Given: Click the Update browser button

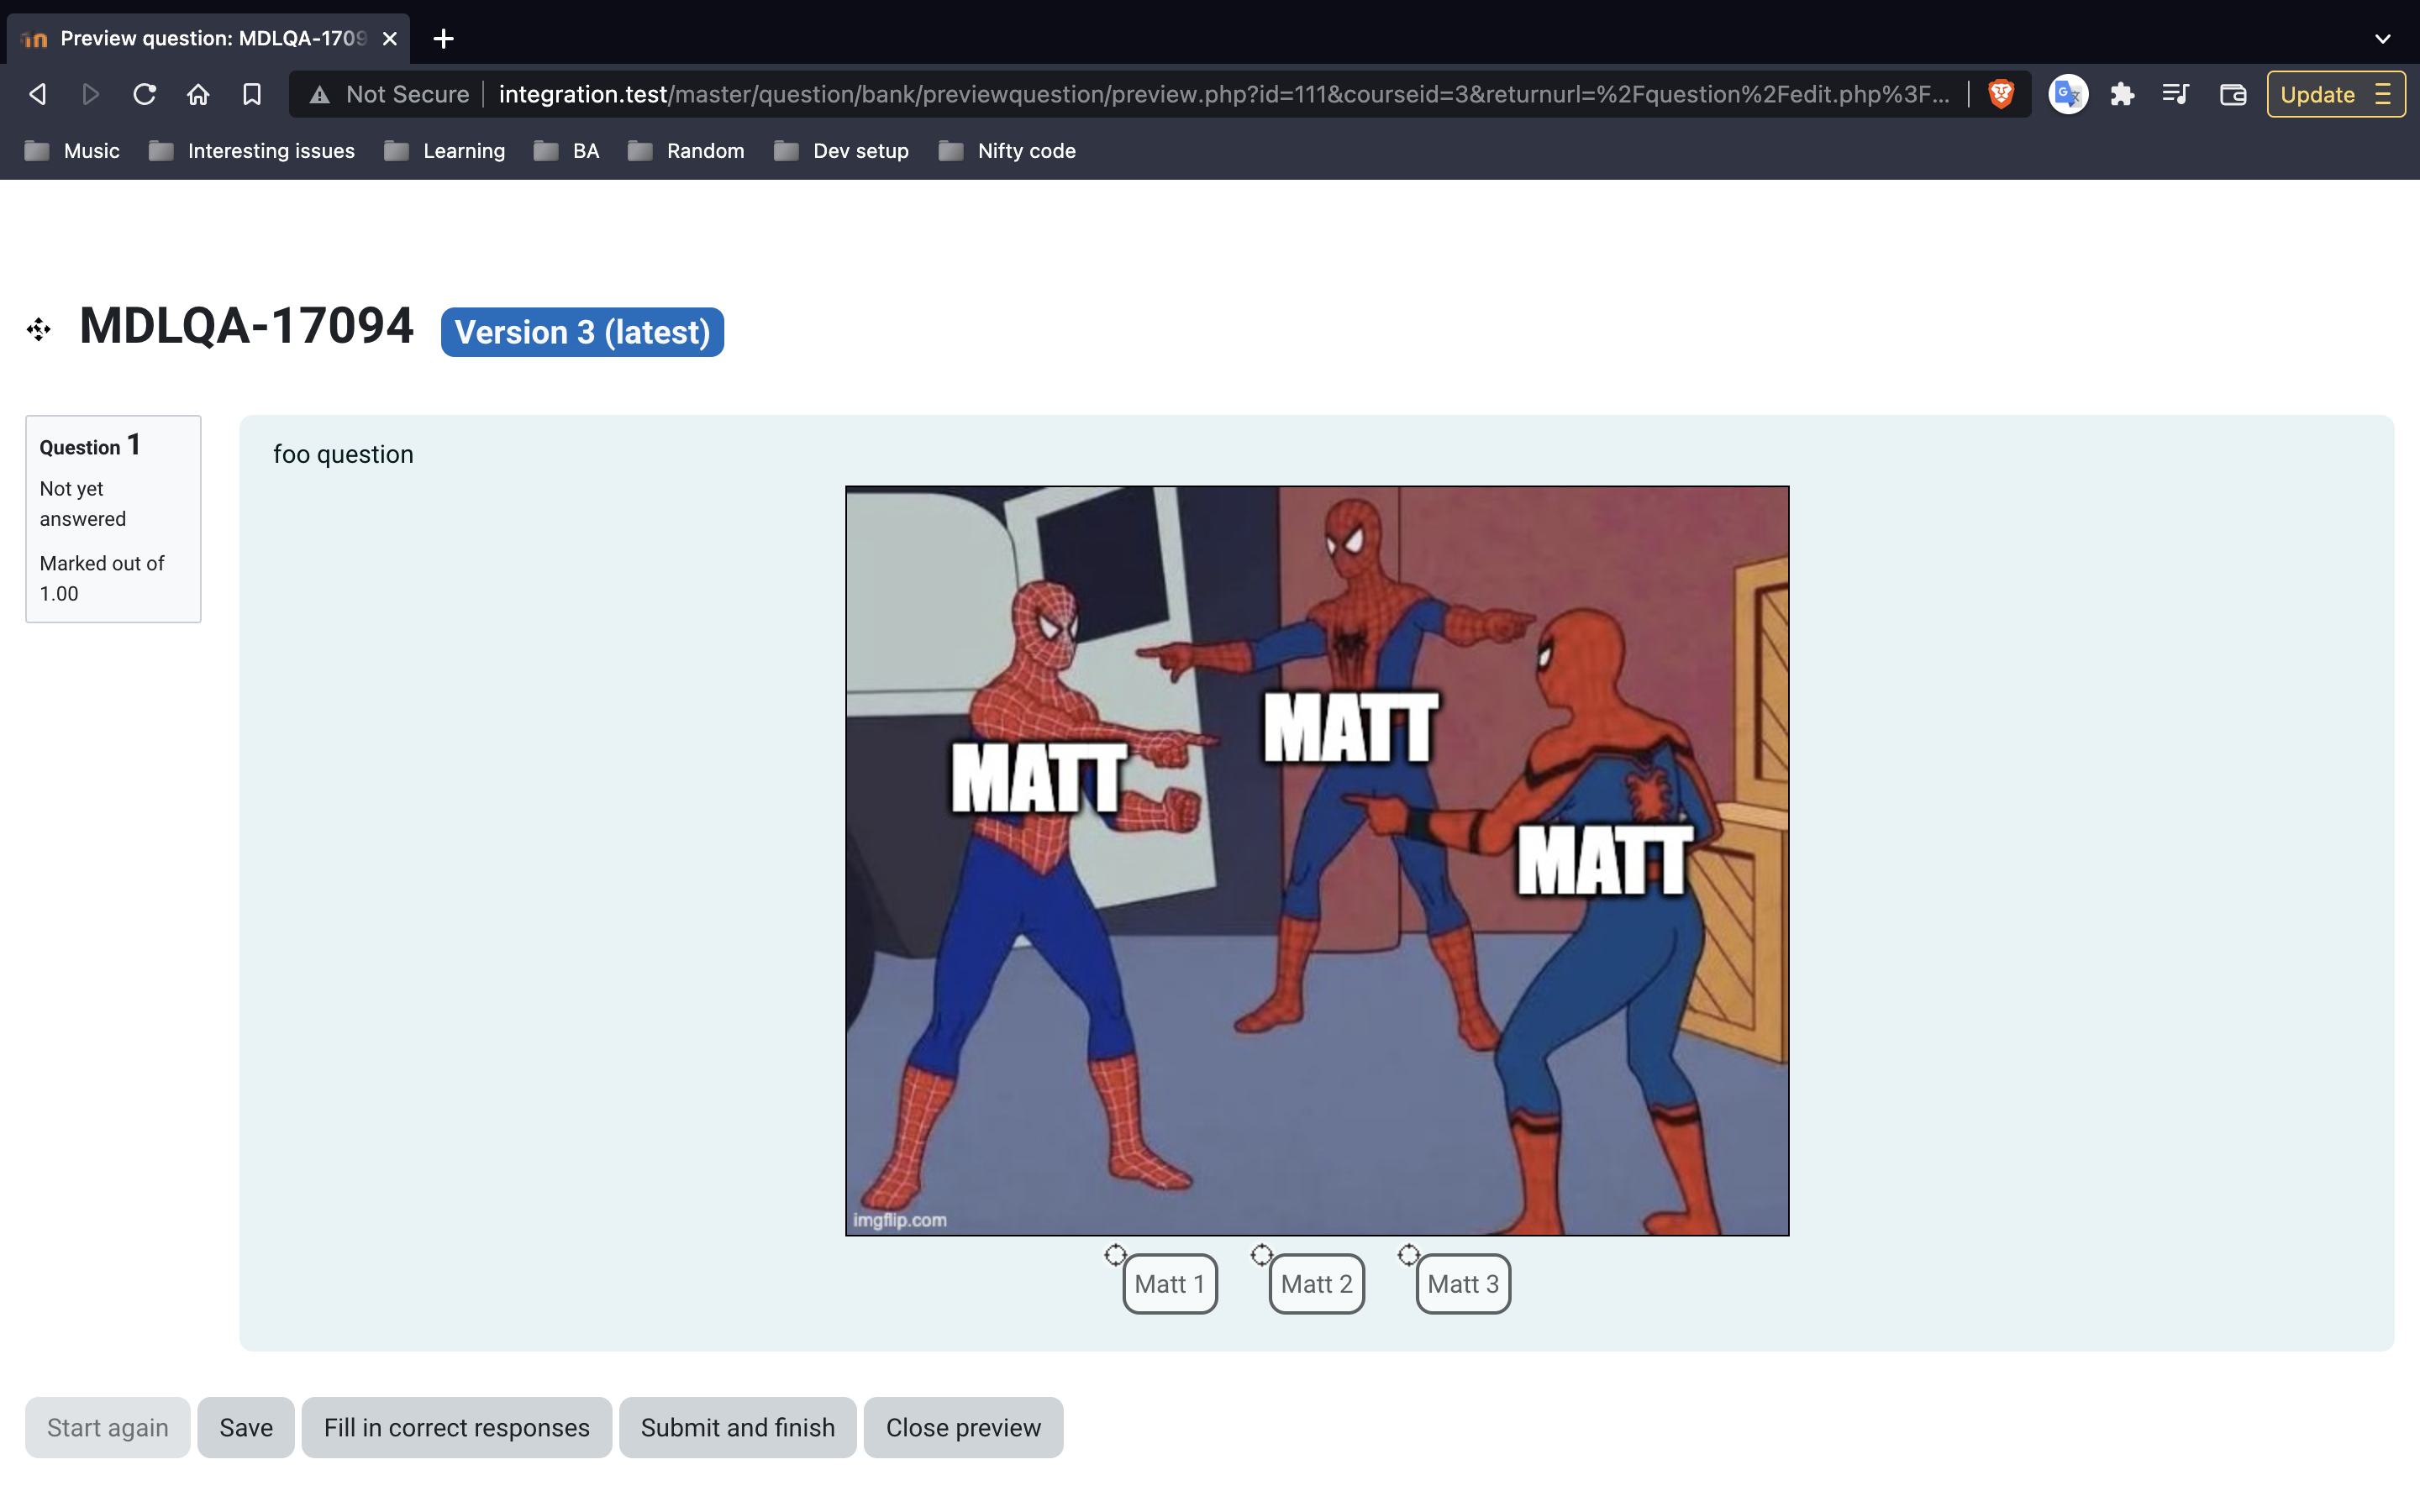Looking at the screenshot, I should [2335, 94].
